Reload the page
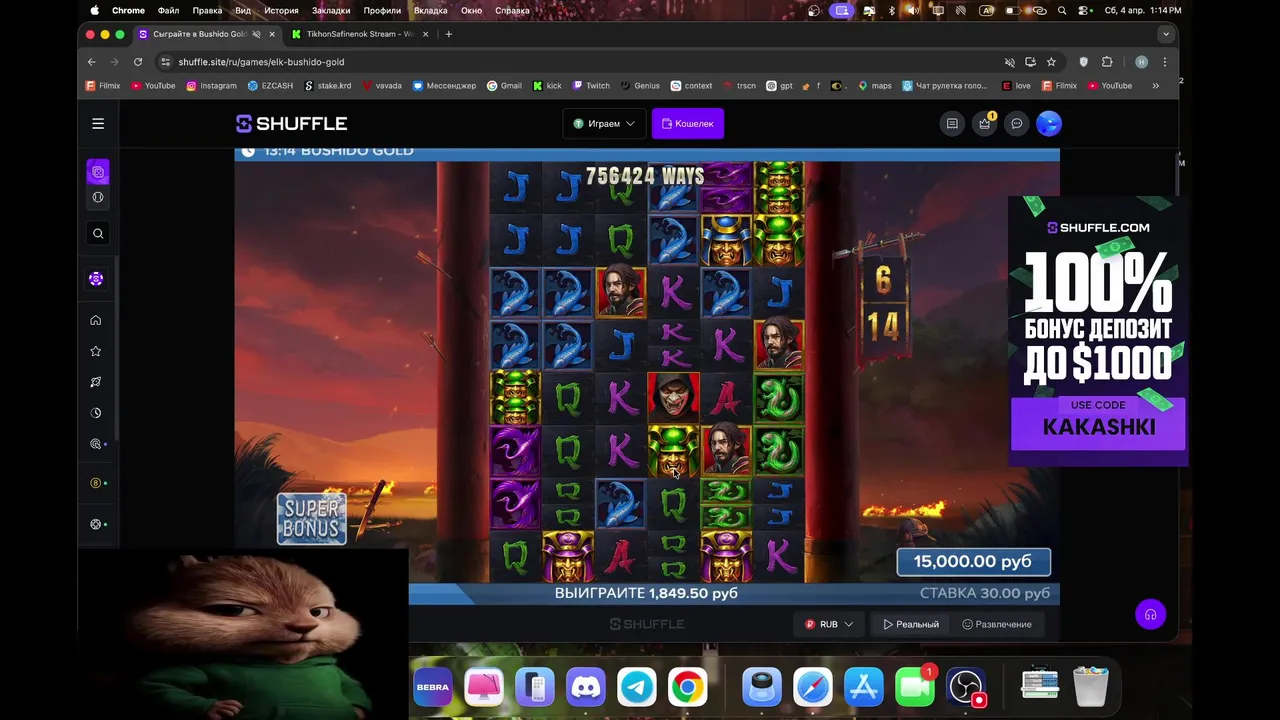 pos(138,62)
